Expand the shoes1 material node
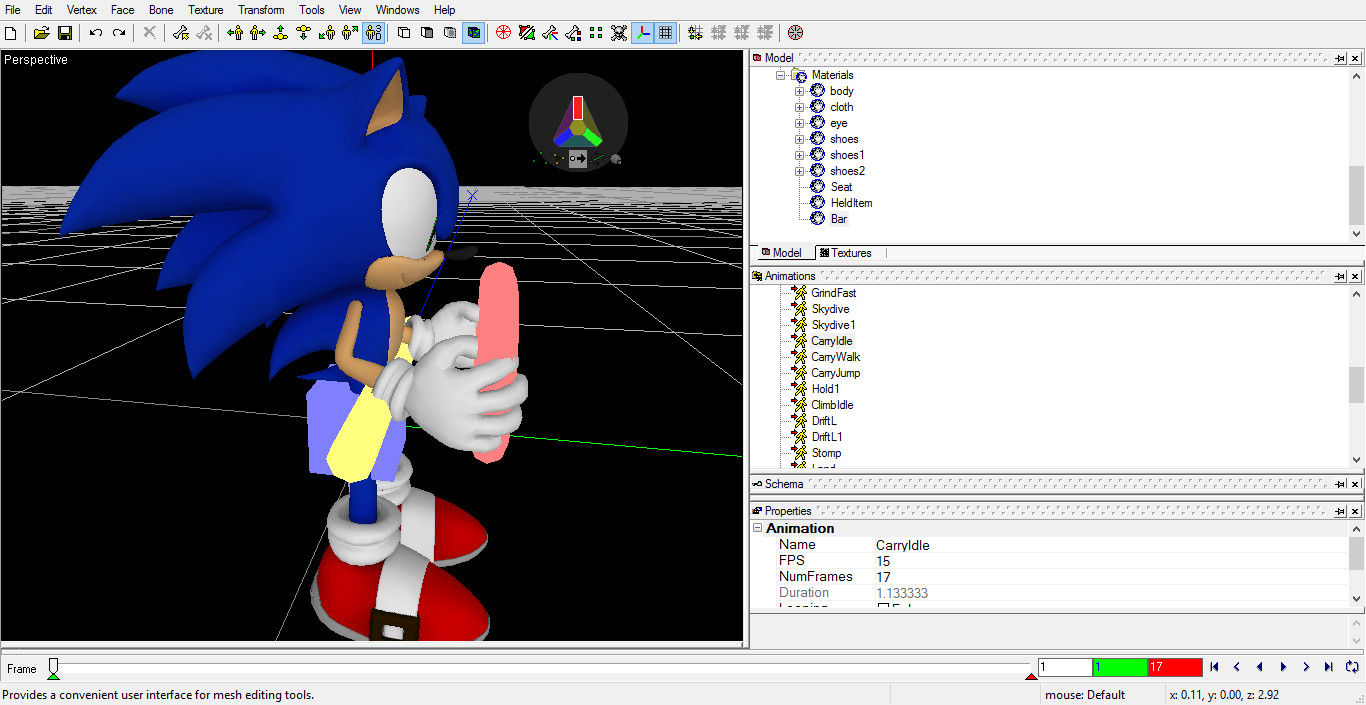This screenshot has height=705, width=1366. tap(799, 154)
